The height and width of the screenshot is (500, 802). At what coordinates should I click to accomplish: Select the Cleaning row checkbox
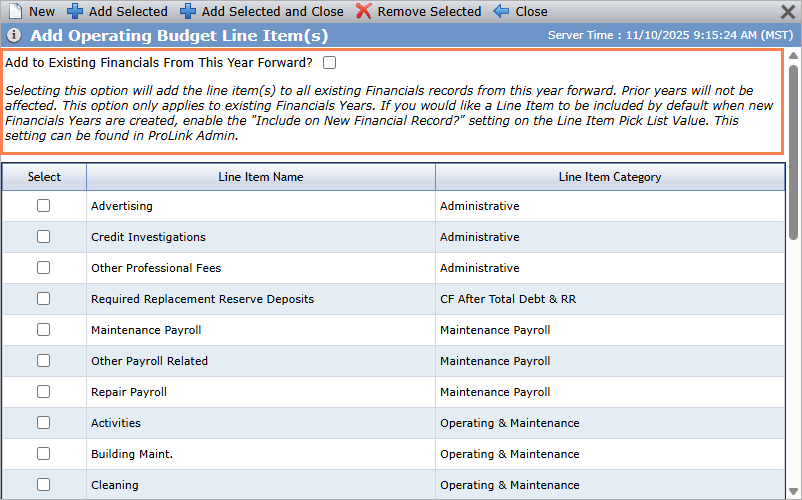point(43,485)
